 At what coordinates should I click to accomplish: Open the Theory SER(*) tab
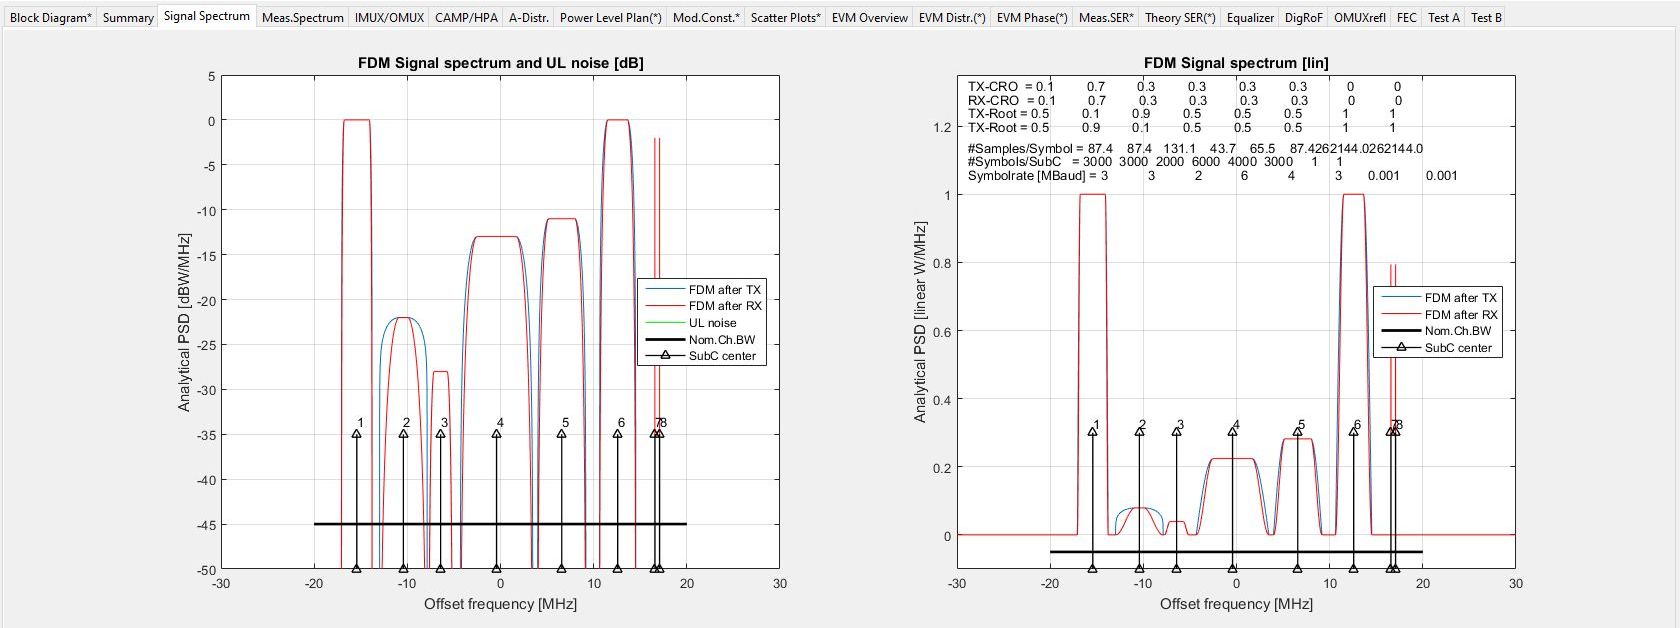point(1180,18)
